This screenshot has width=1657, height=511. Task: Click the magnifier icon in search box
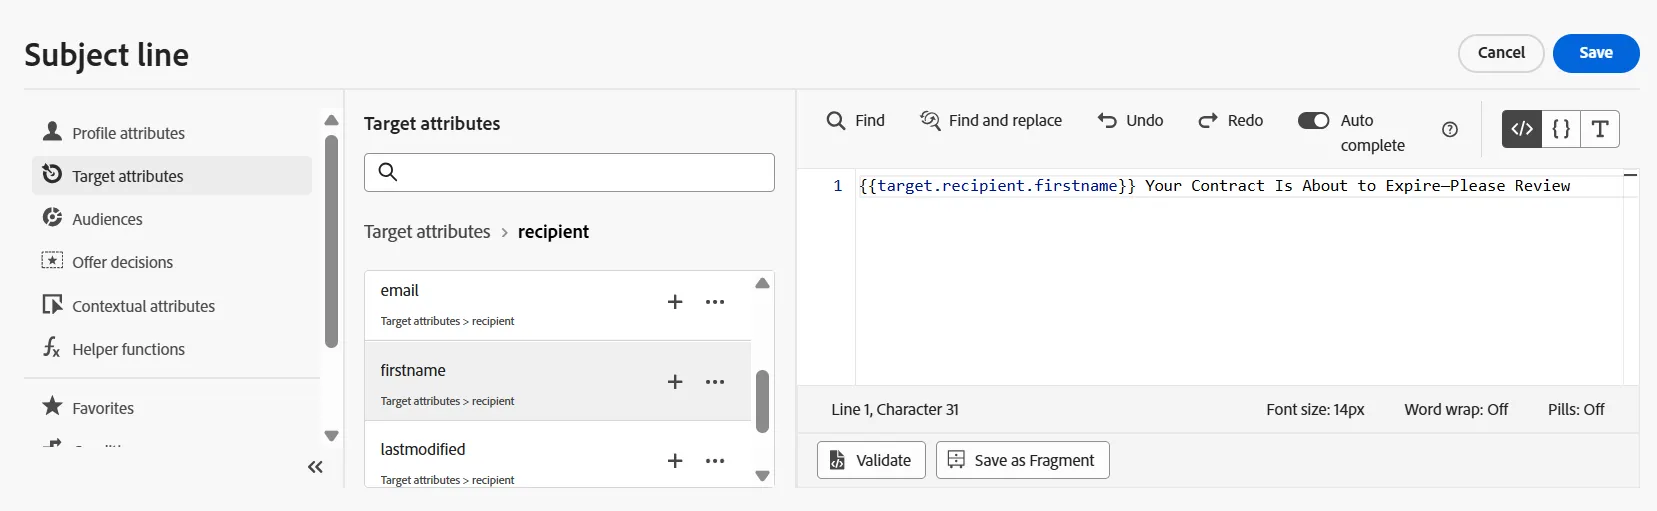[x=388, y=172]
